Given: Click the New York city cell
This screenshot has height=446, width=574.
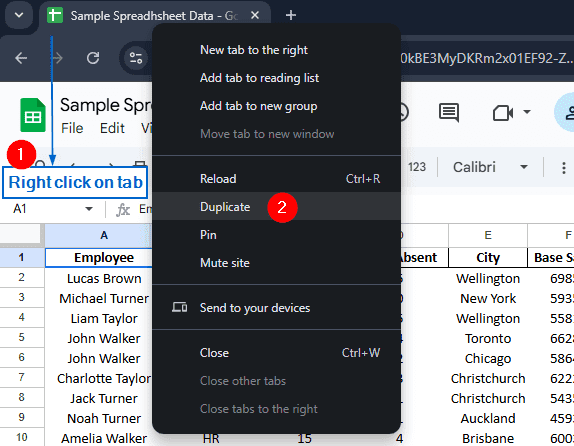Looking at the screenshot, I should click(488, 298).
